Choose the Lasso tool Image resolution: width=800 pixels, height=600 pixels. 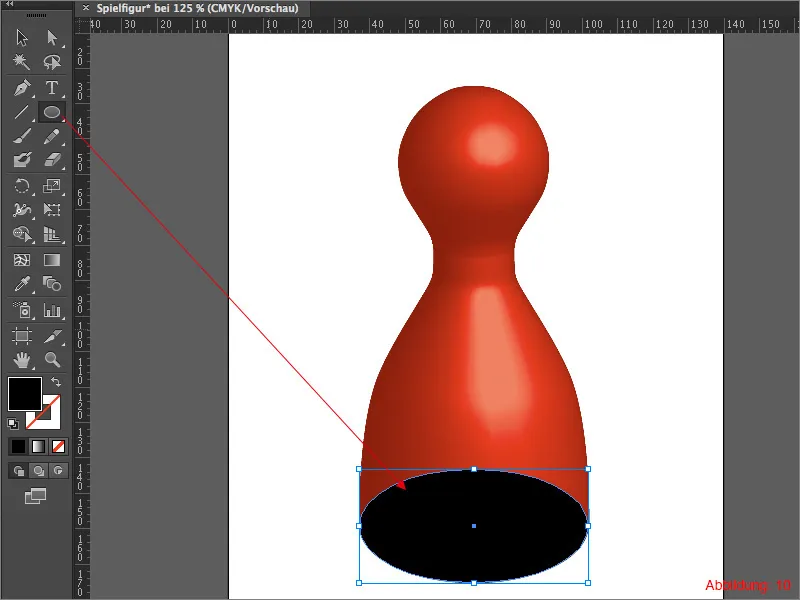pyautogui.click(x=52, y=62)
